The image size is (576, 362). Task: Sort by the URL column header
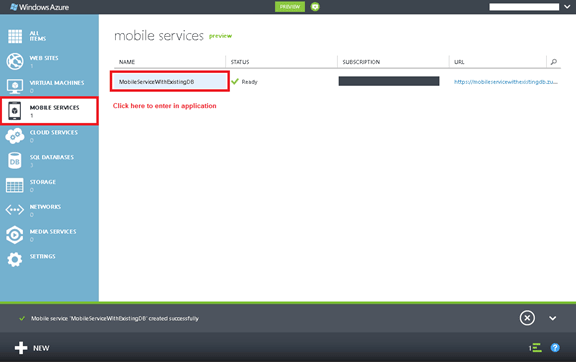click(459, 62)
